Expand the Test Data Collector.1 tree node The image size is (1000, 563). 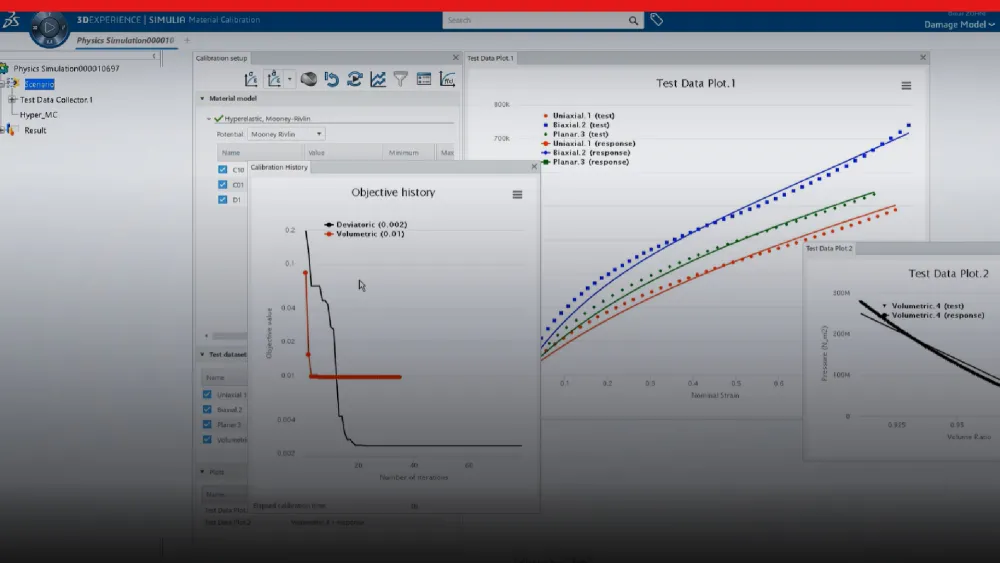click(12, 99)
